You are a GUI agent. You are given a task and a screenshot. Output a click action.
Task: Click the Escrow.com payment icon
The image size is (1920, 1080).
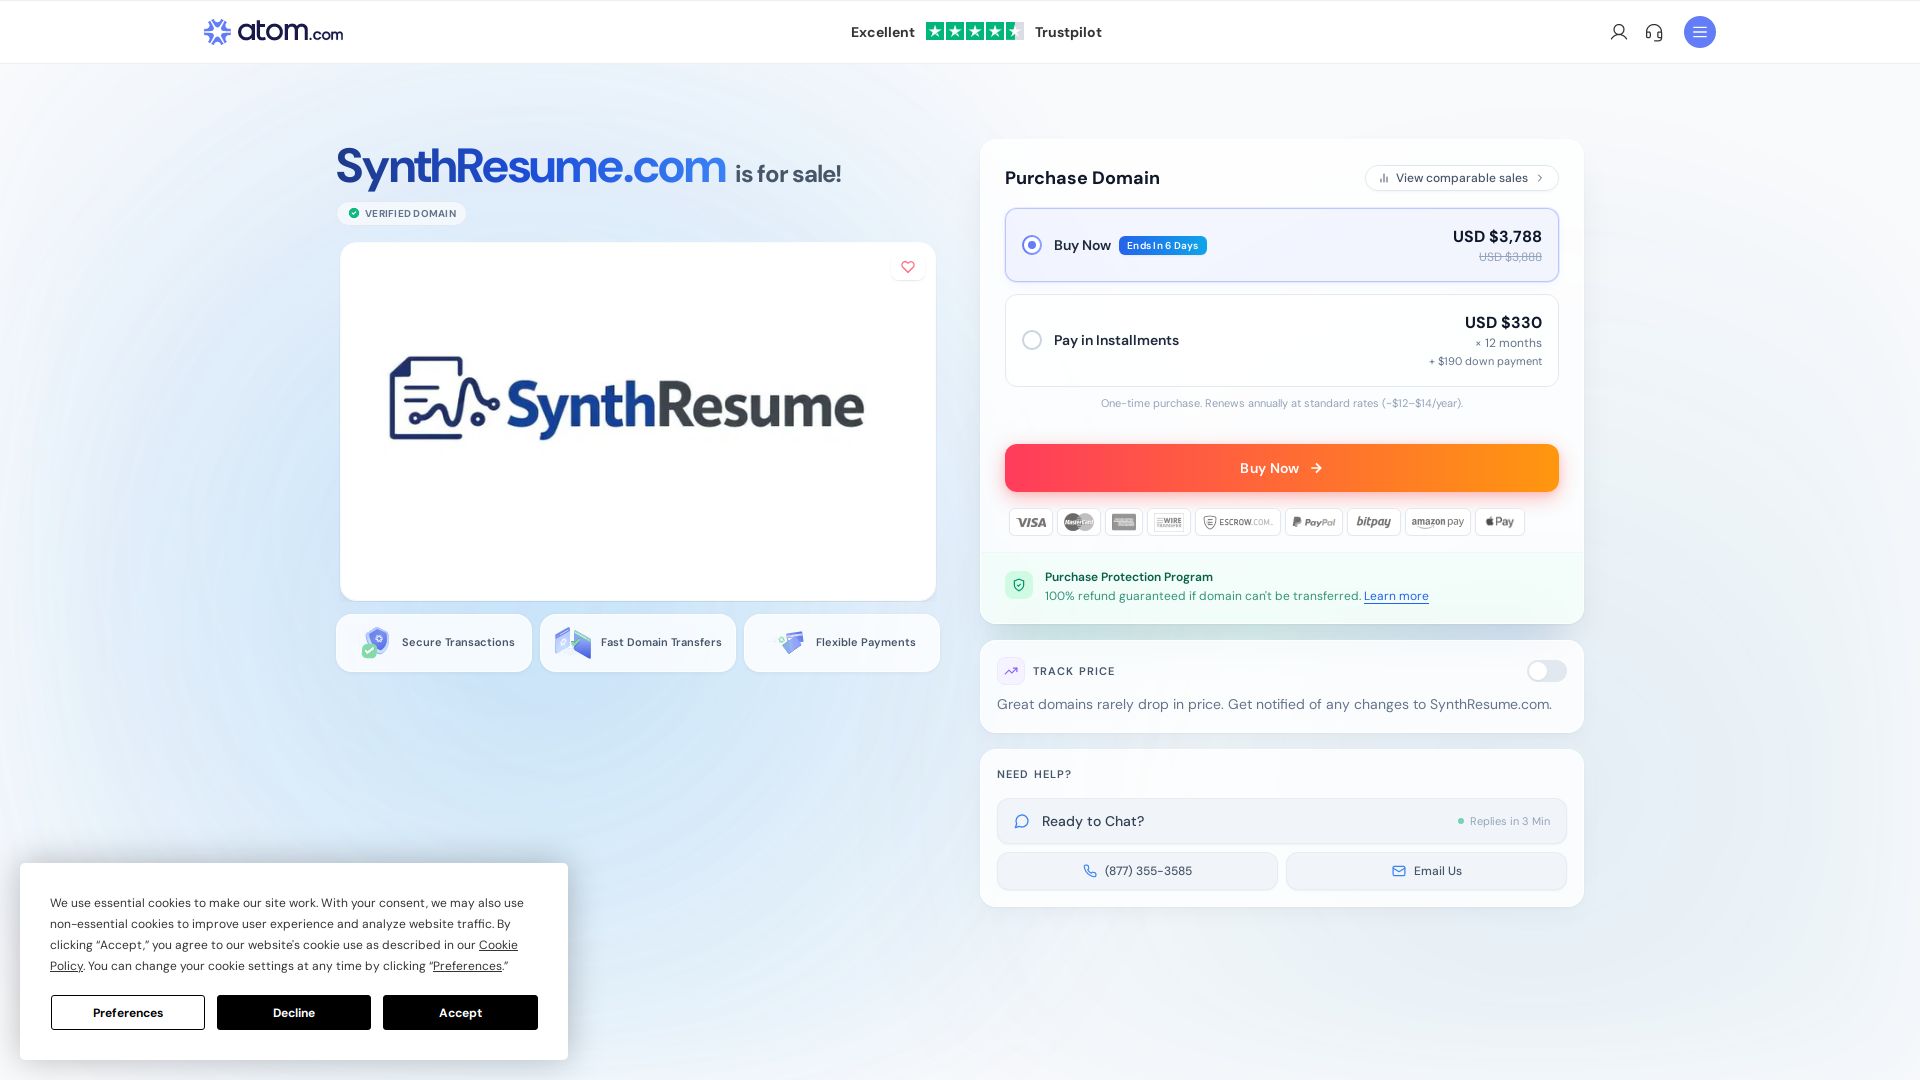(1238, 522)
